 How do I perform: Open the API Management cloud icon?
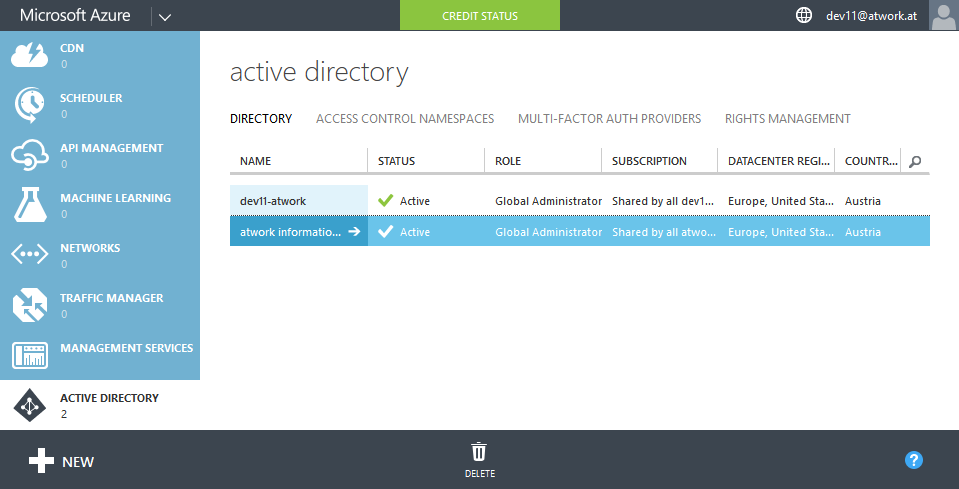29,155
